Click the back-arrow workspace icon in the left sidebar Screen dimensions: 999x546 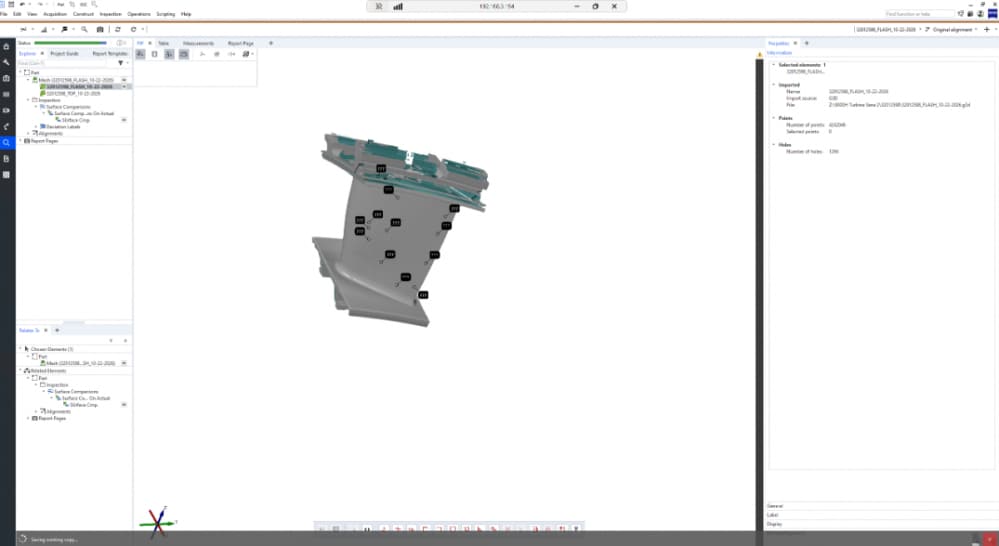coord(6,126)
